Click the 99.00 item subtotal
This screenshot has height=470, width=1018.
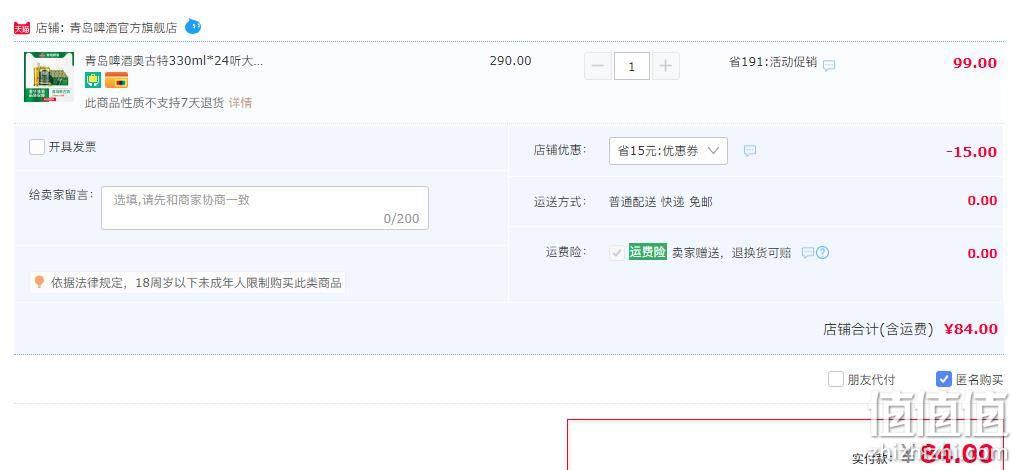tap(975, 63)
